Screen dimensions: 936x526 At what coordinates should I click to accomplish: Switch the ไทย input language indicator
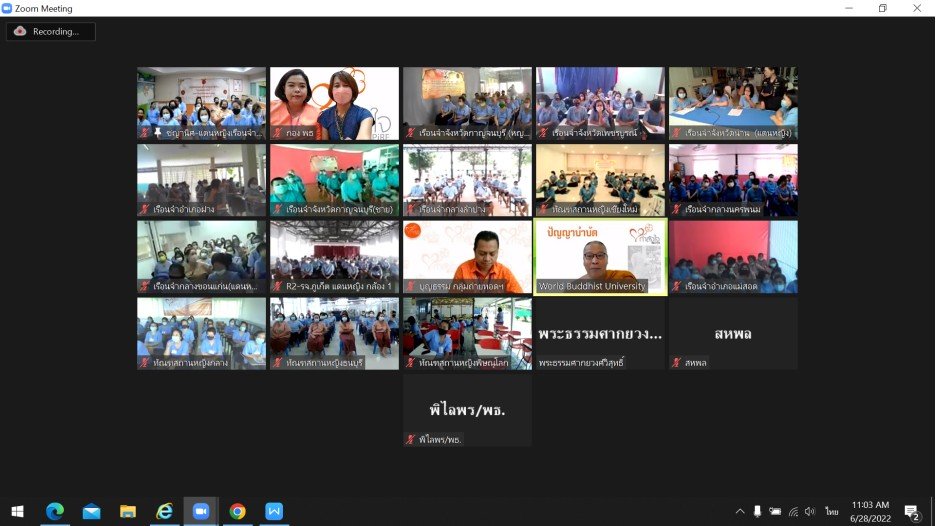pos(832,511)
